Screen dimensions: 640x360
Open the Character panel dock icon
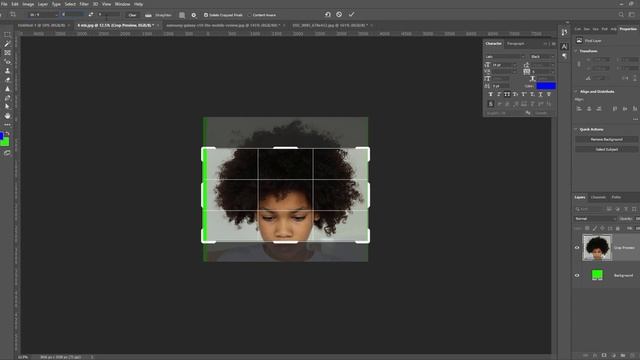coord(564,47)
